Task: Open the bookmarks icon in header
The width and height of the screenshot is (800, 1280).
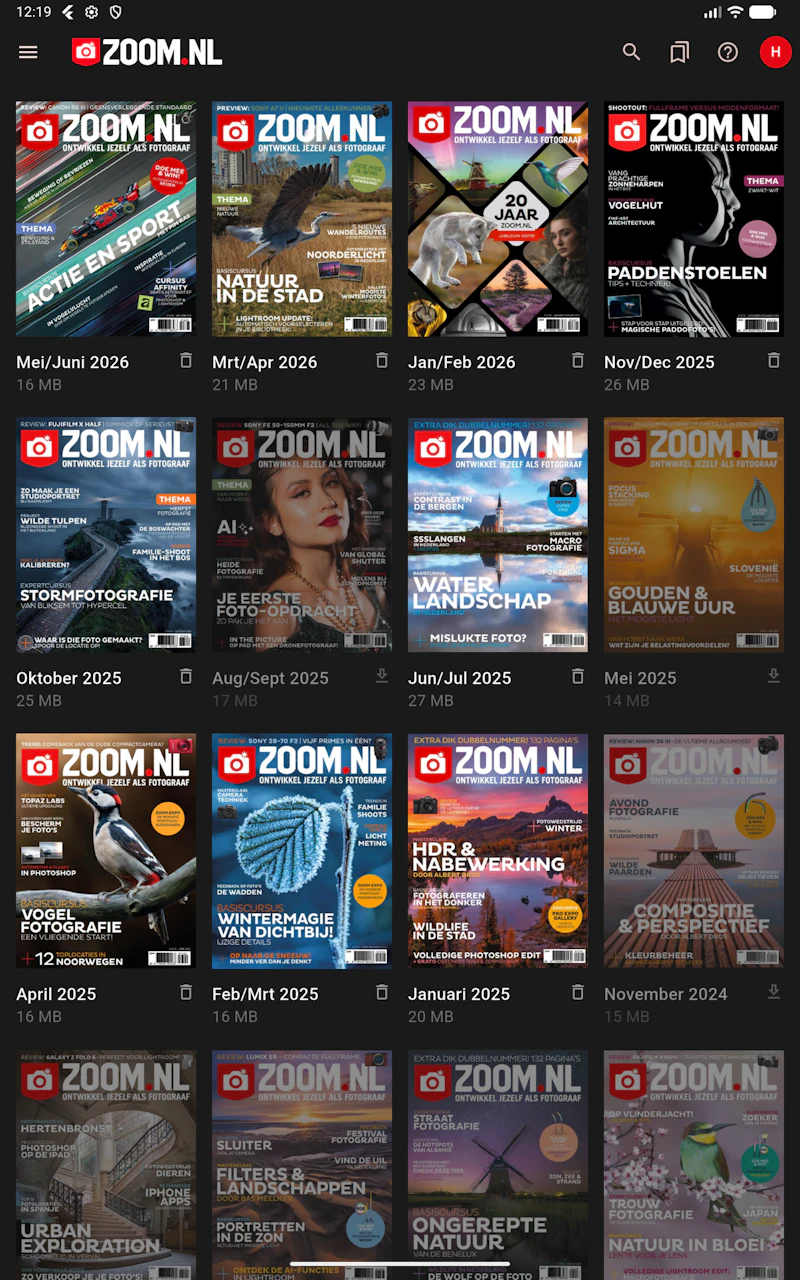Action: [x=680, y=52]
